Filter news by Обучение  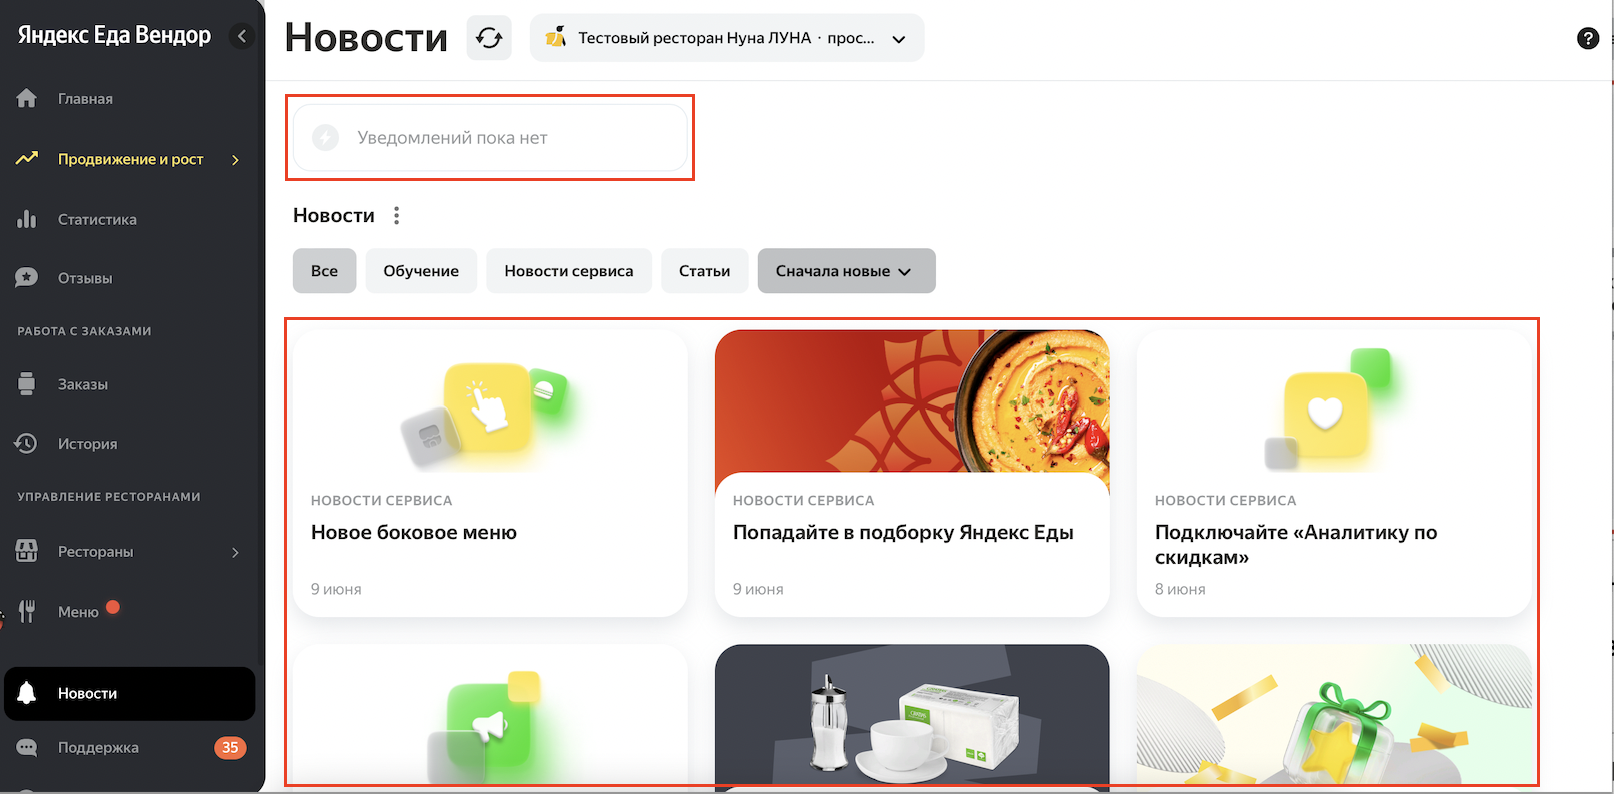(421, 271)
